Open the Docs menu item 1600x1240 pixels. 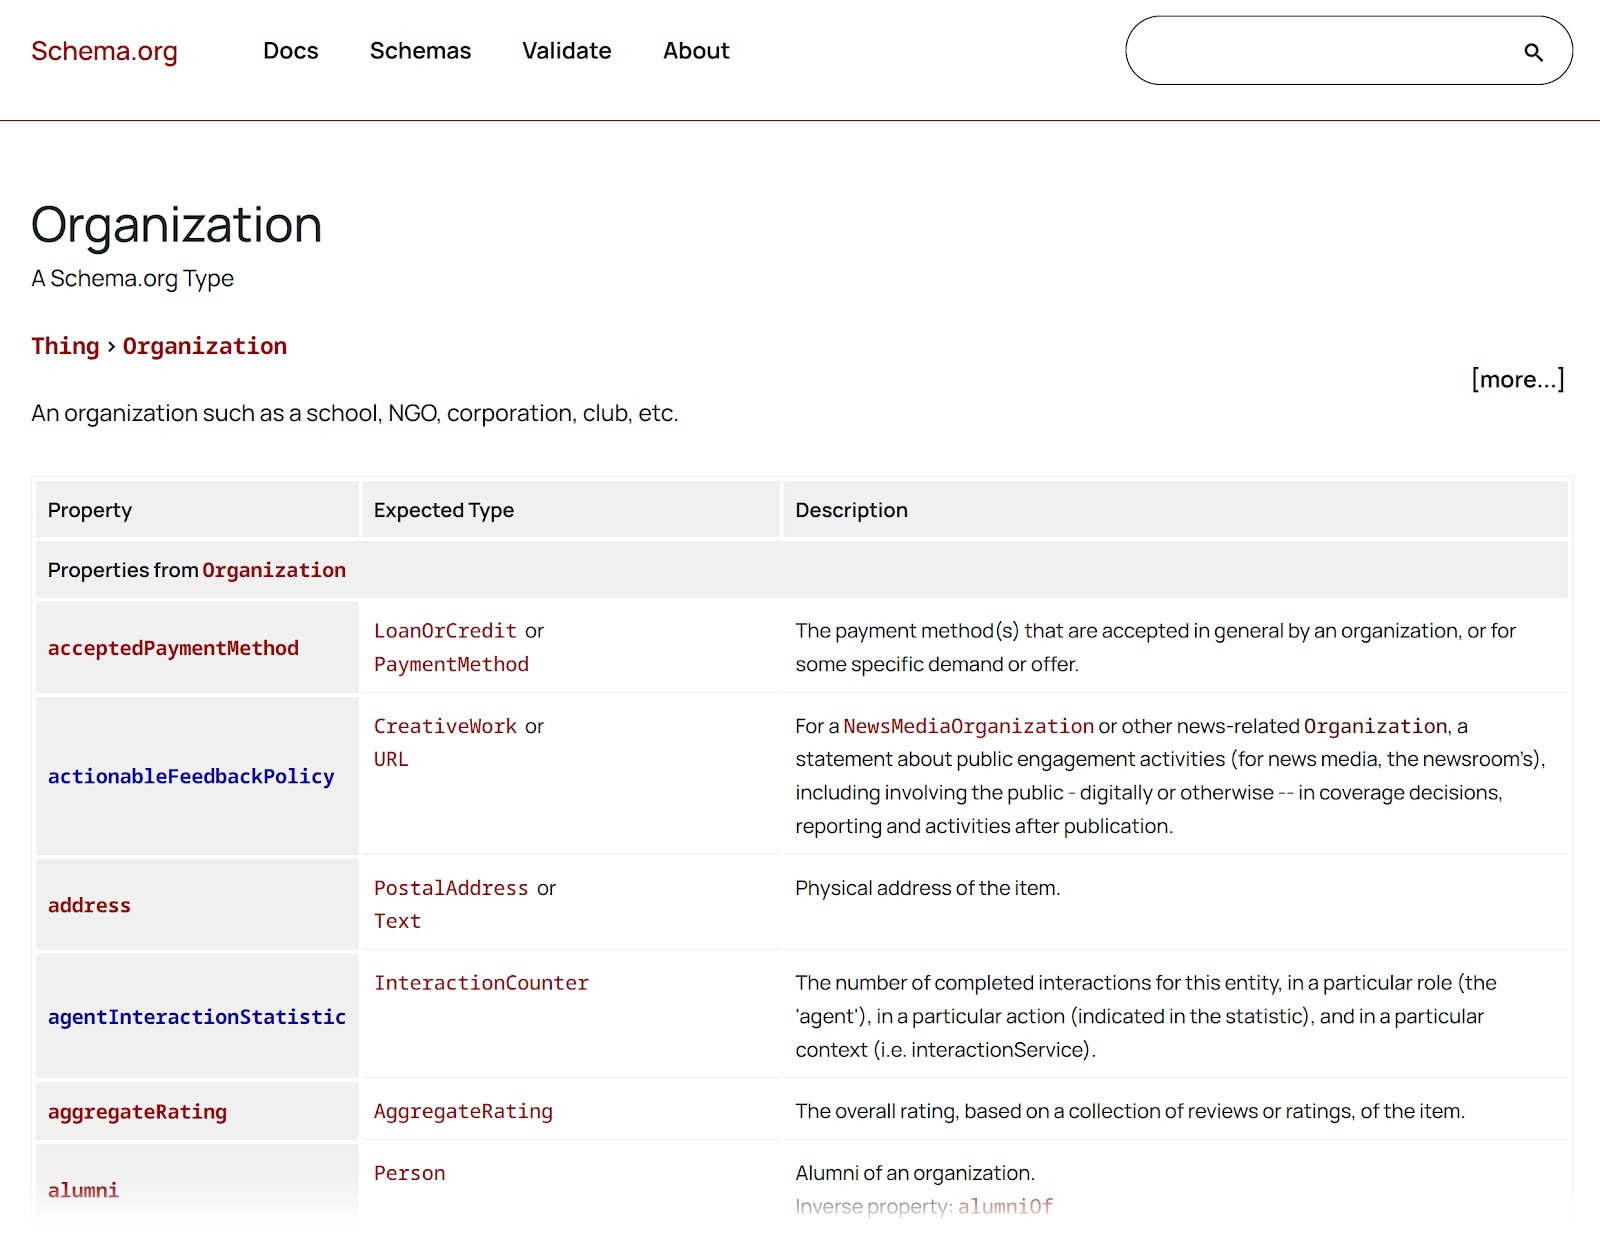tap(290, 51)
